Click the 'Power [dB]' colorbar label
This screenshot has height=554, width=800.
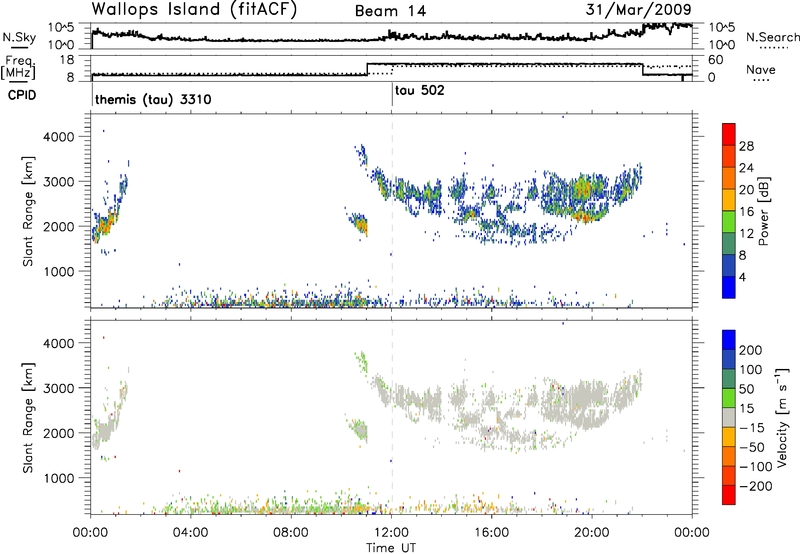pos(763,211)
